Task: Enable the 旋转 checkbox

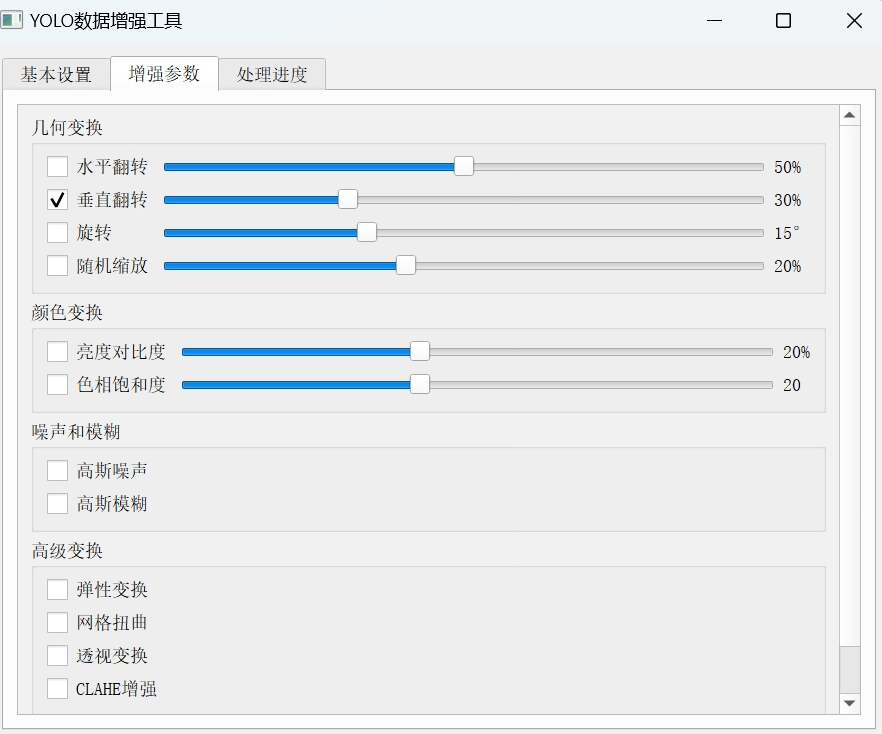Action: pos(58,233)
